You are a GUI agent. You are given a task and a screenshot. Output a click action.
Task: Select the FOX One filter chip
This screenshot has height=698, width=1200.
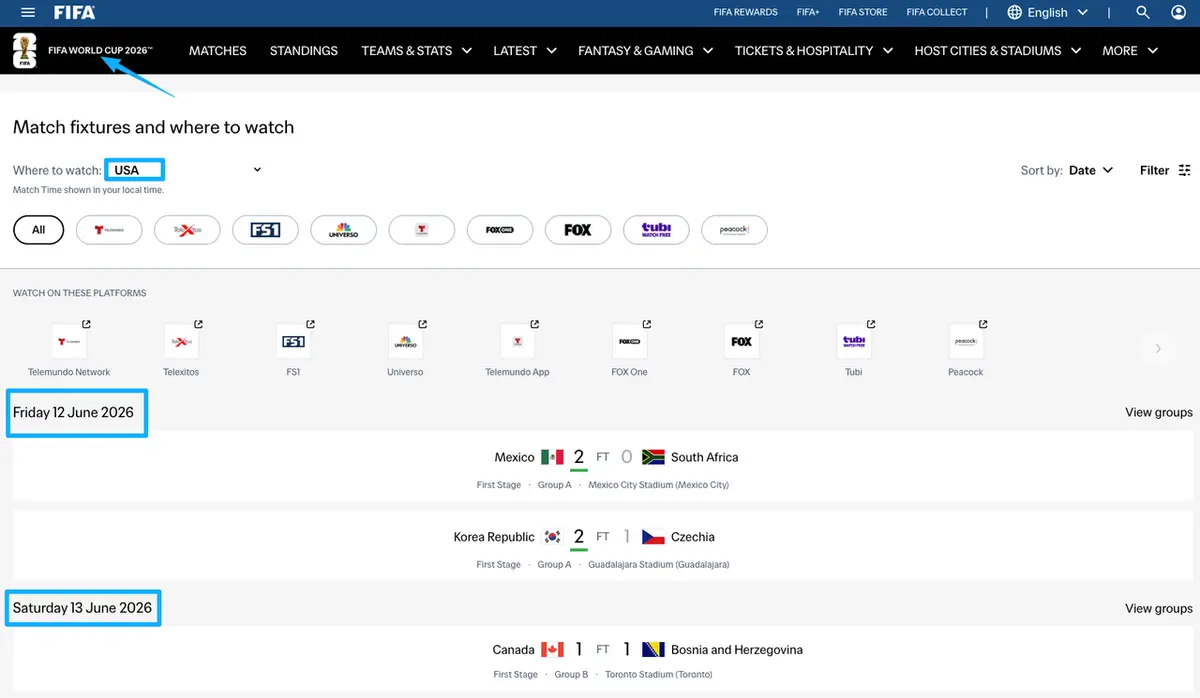click(500, 230)
